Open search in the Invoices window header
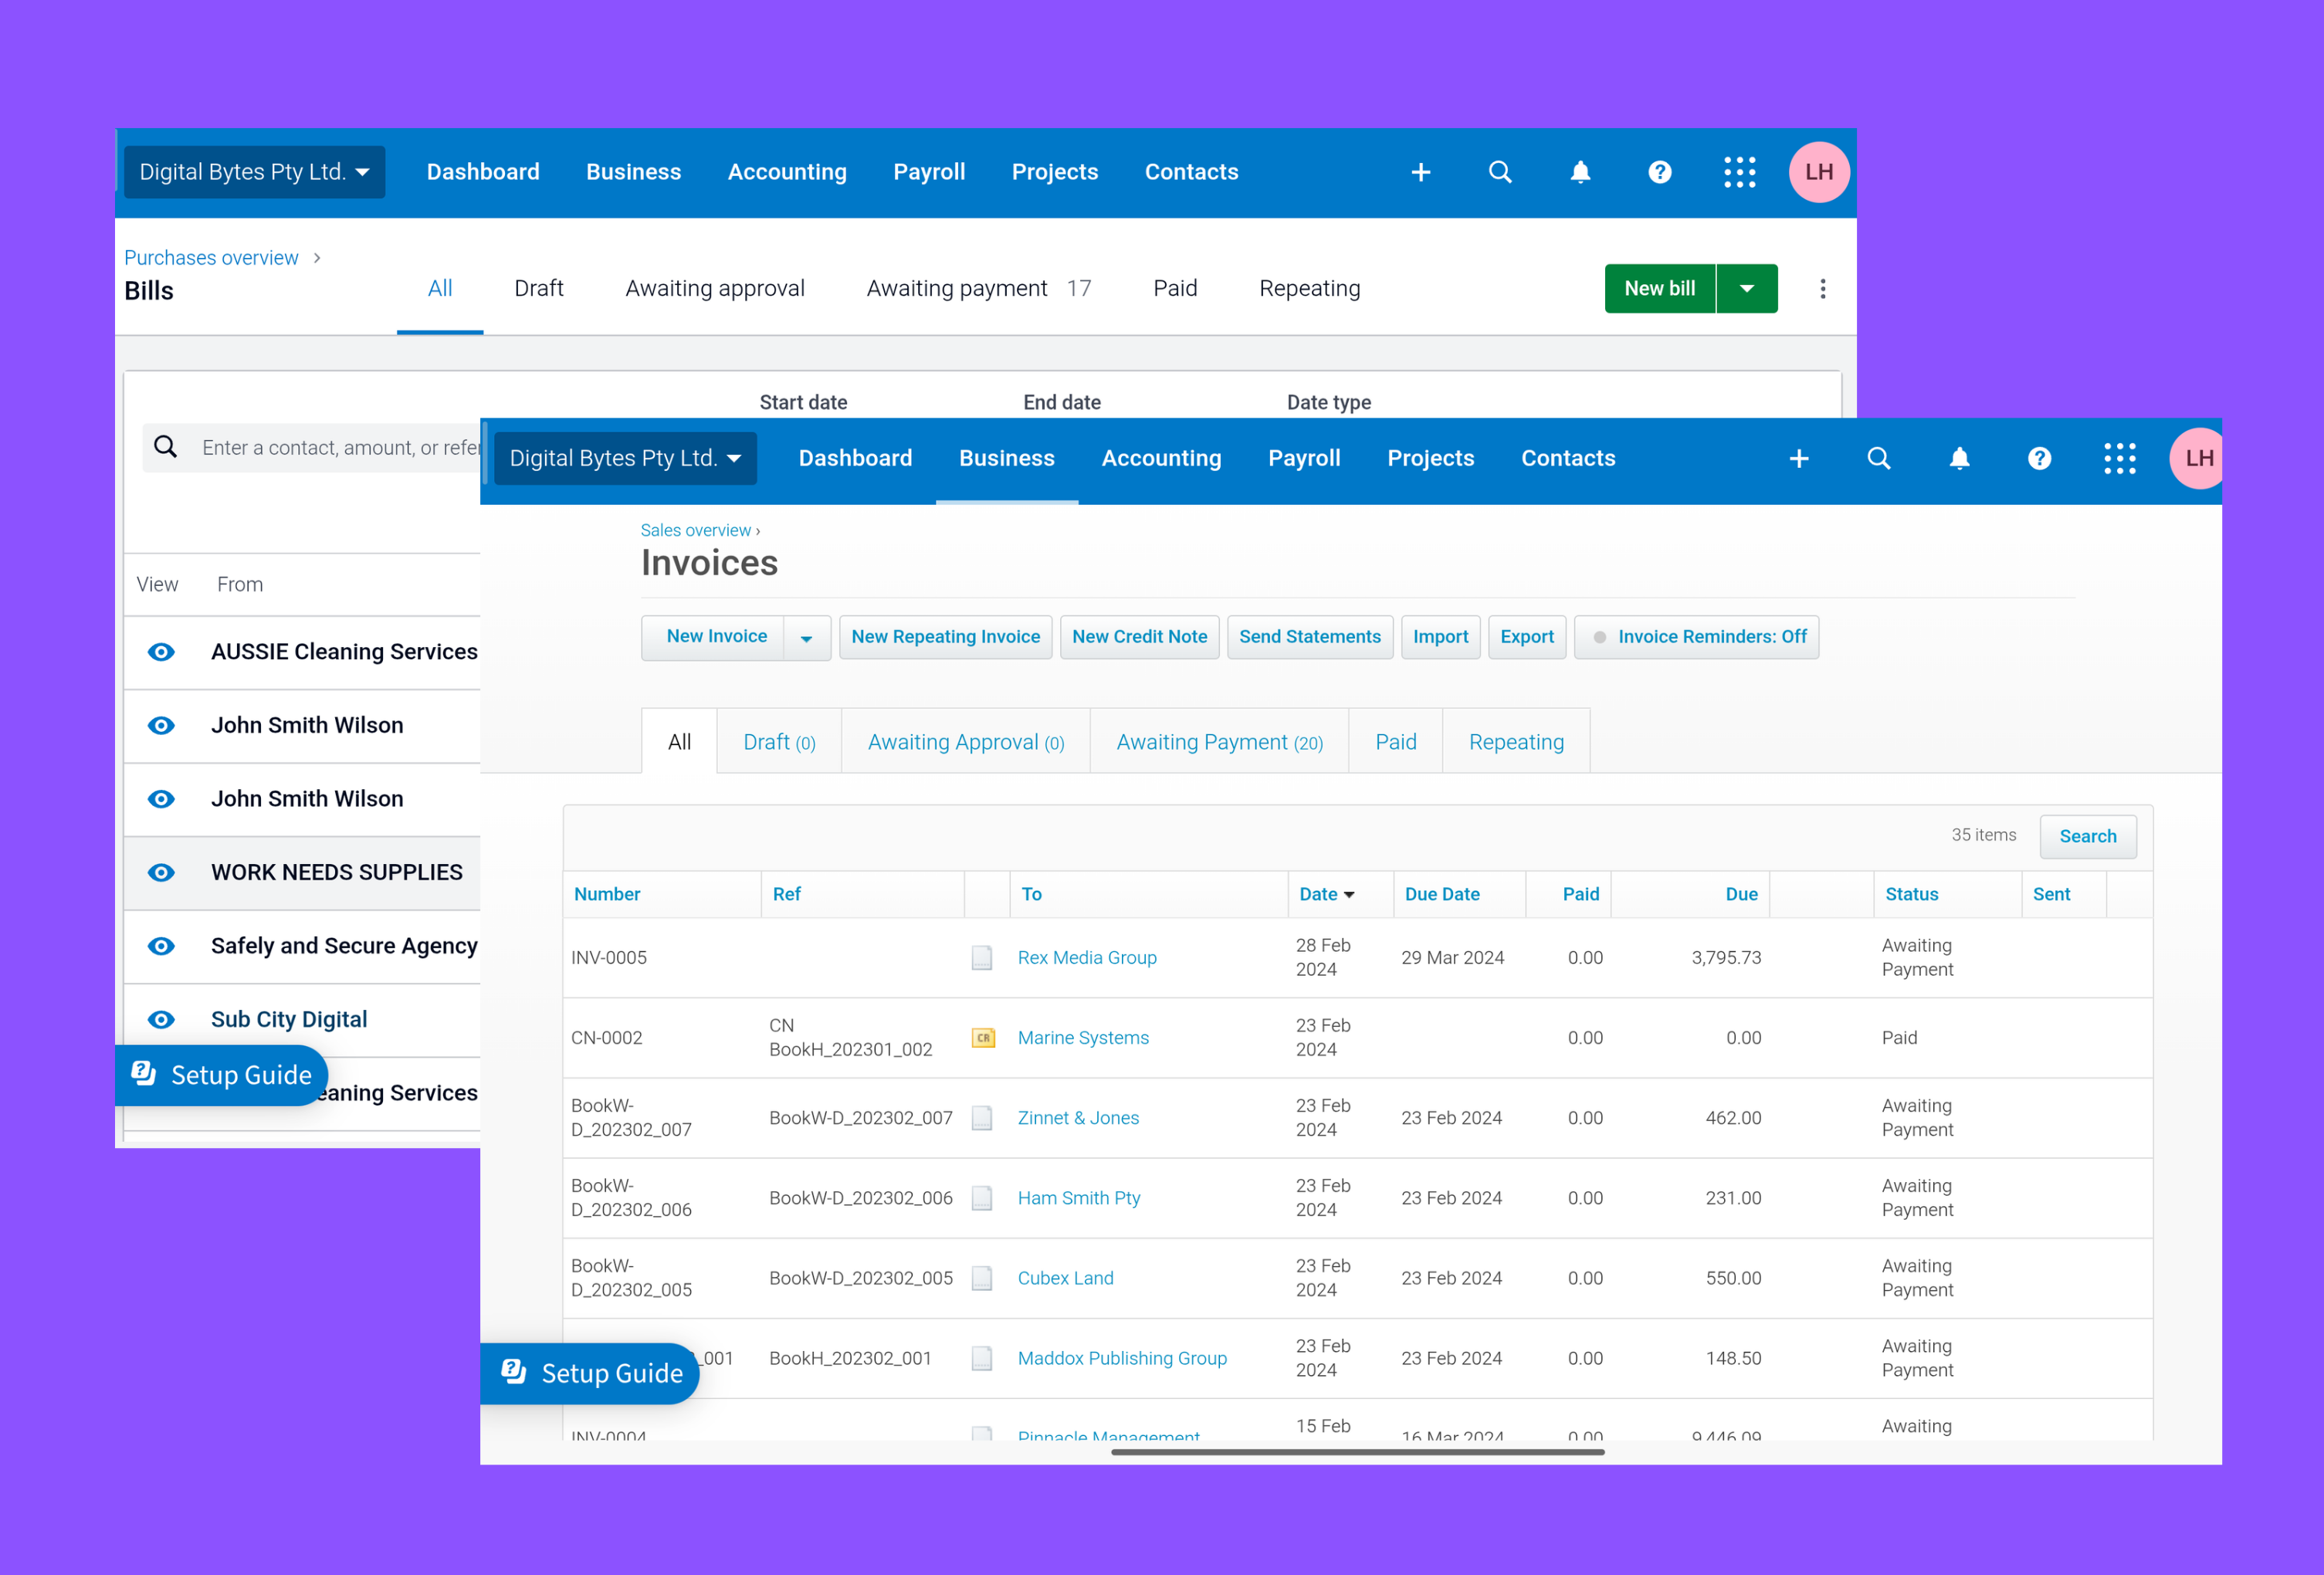The image size is (2324, 1575). pyautogui.click(x=1878, y=458)
